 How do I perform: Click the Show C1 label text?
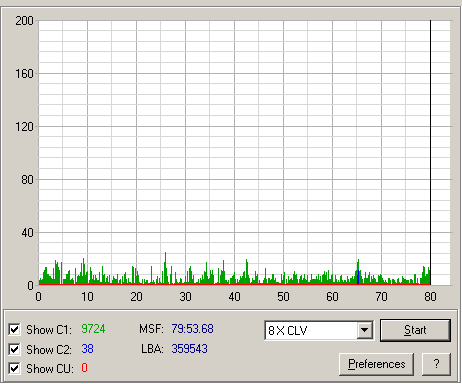point(49,330)
